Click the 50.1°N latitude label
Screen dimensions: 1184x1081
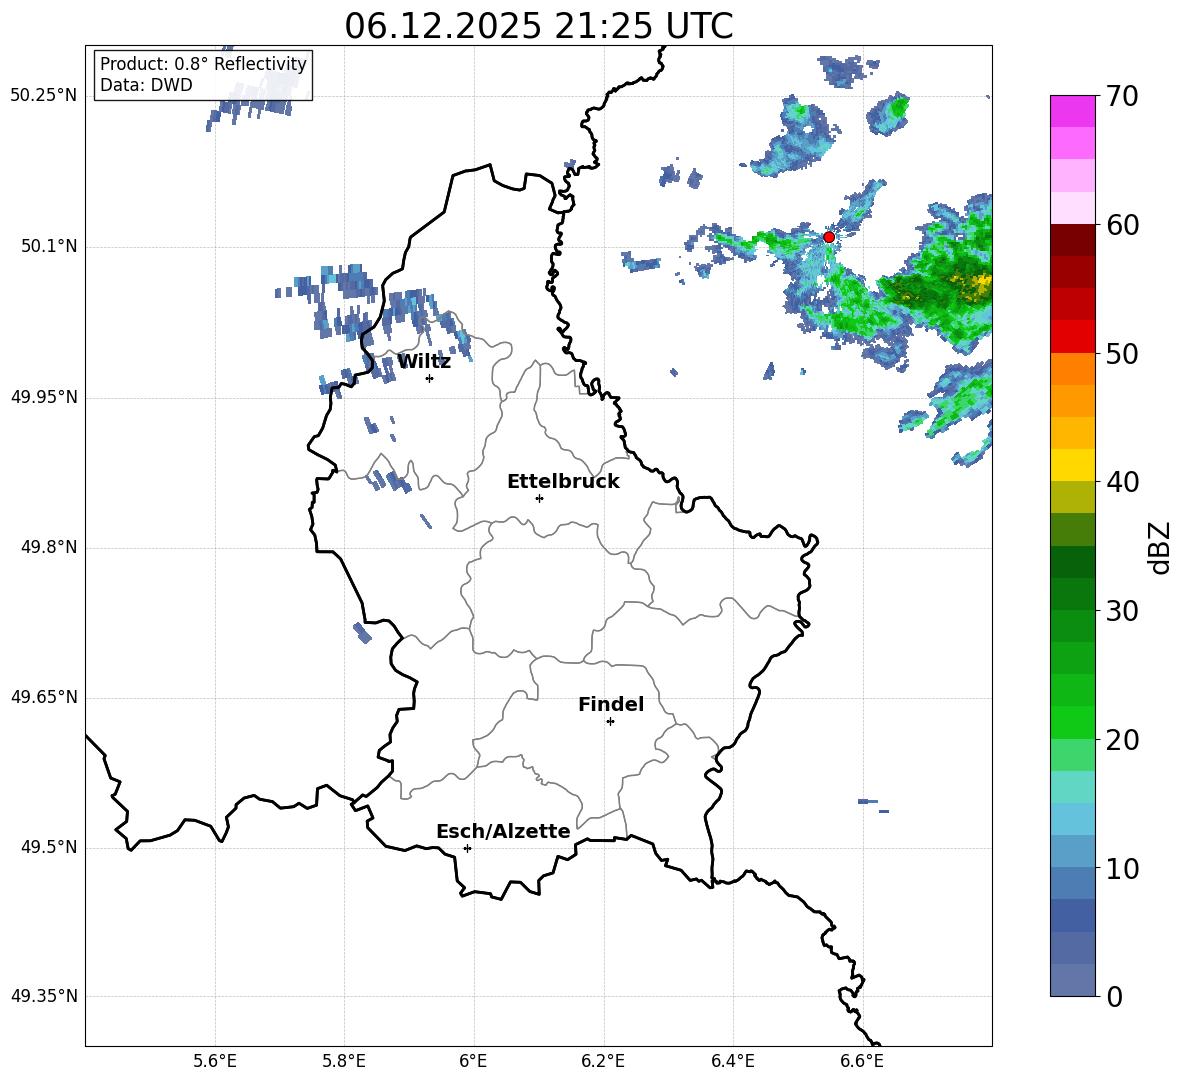click(x=50, y=247)
